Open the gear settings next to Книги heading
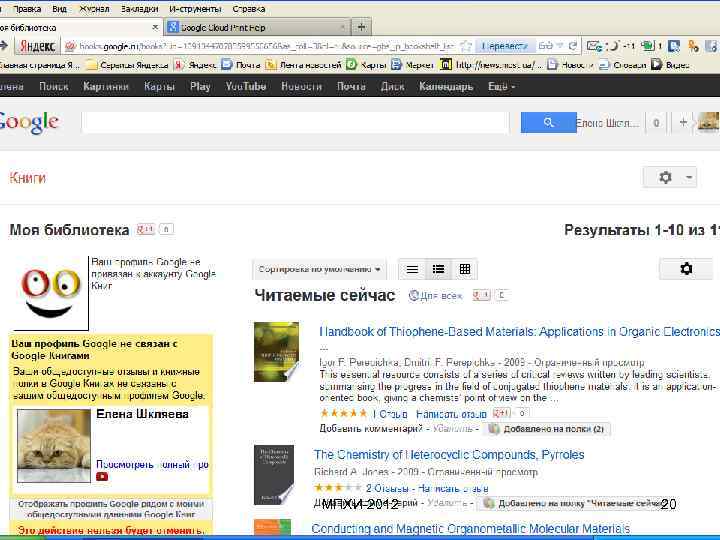720x540 pixels. pyautogui.click(x=664, y=177)
